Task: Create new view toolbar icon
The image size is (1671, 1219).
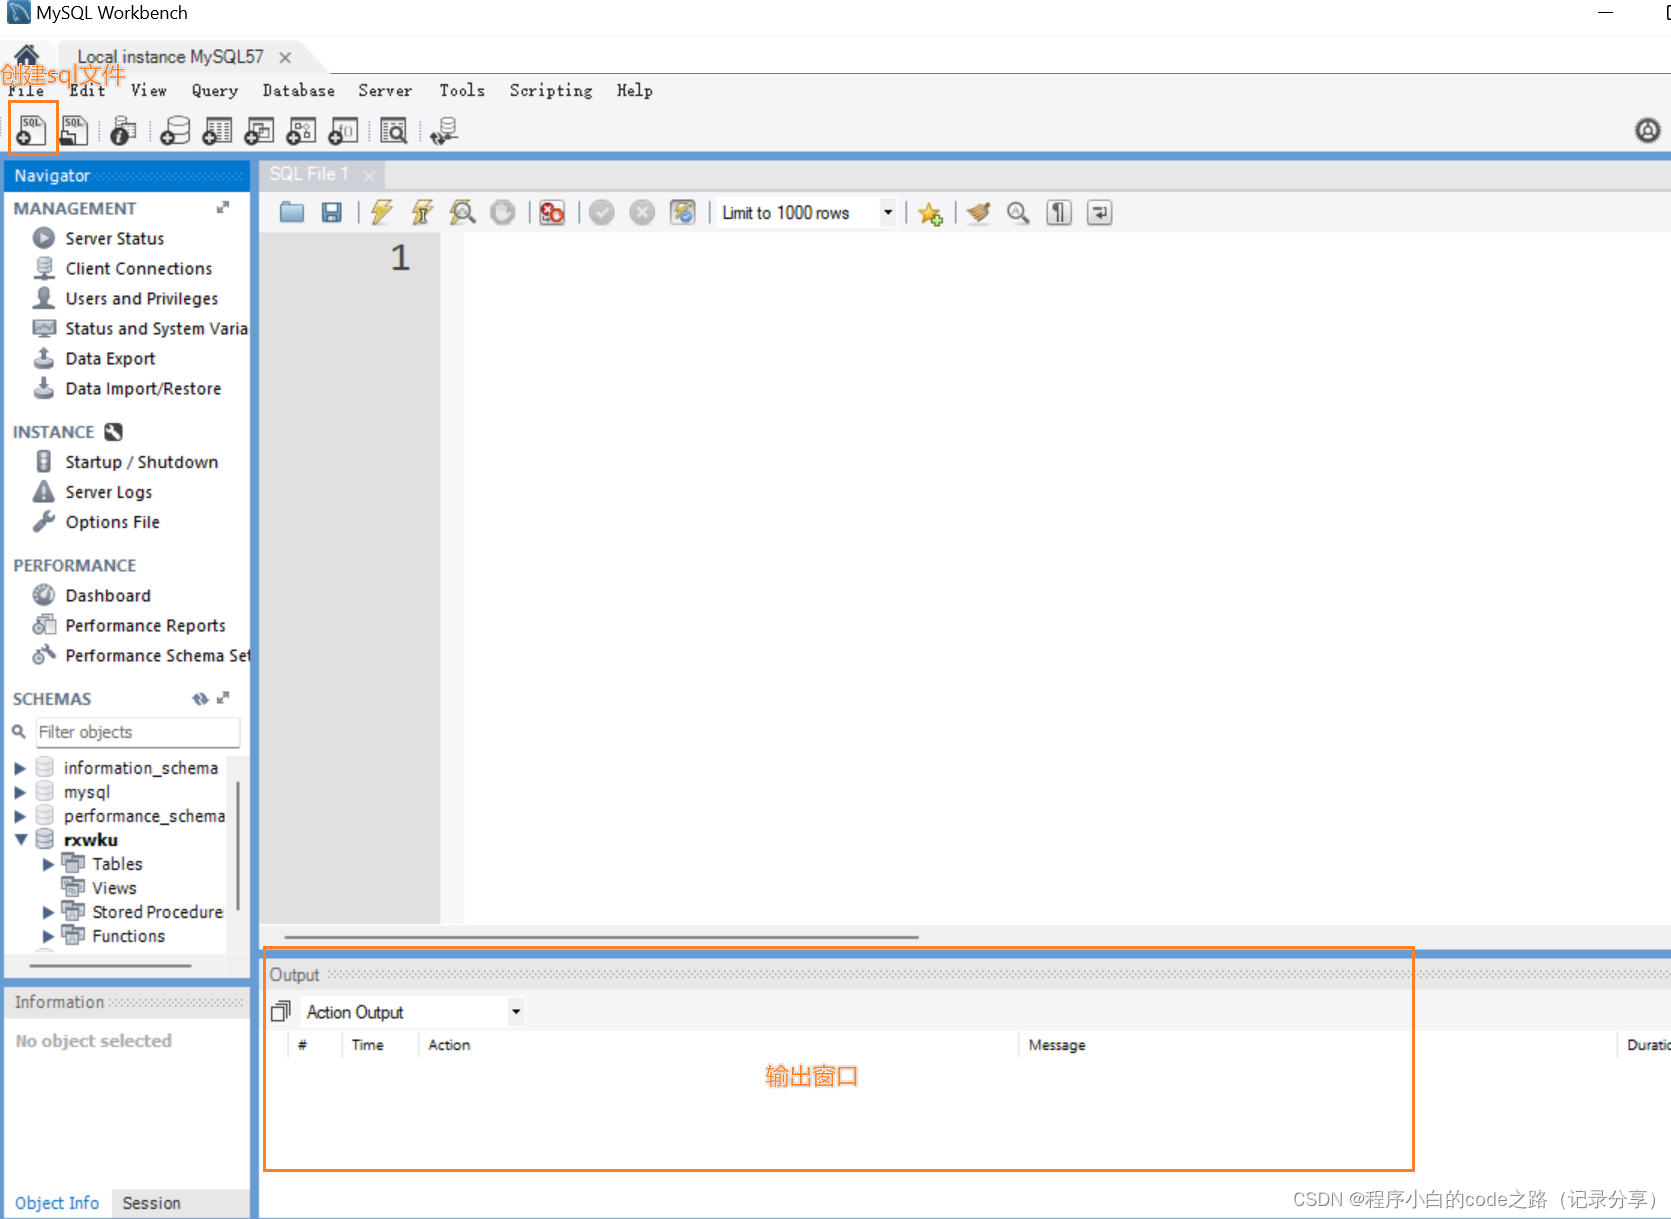Action: point(259,130)
